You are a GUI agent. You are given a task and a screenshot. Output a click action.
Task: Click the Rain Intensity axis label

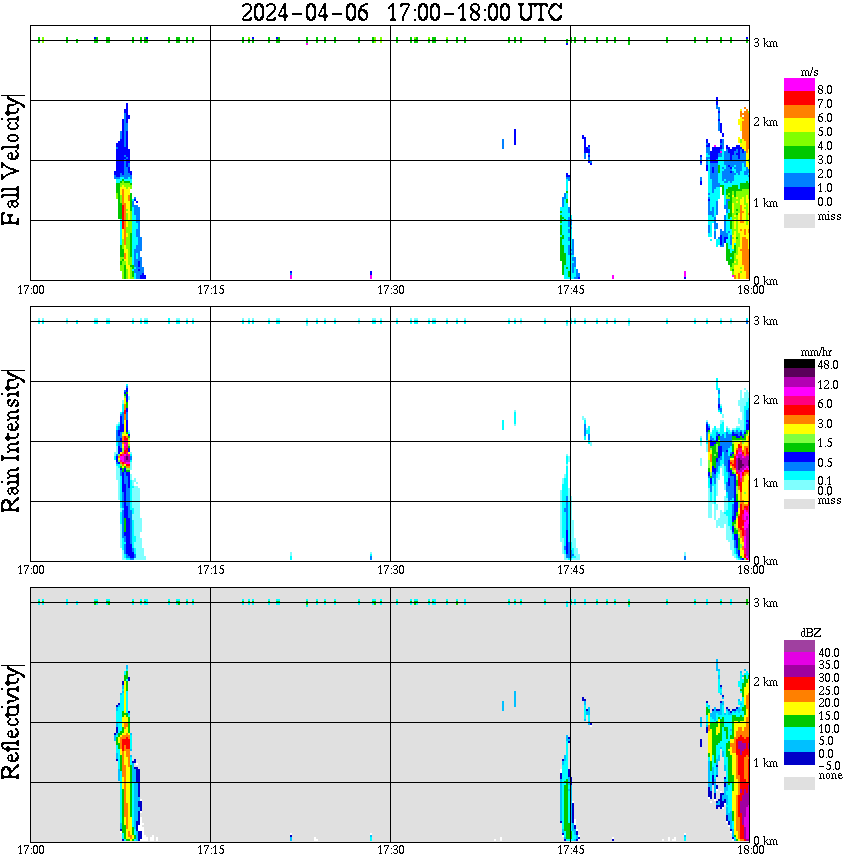[x=11, y=441]
